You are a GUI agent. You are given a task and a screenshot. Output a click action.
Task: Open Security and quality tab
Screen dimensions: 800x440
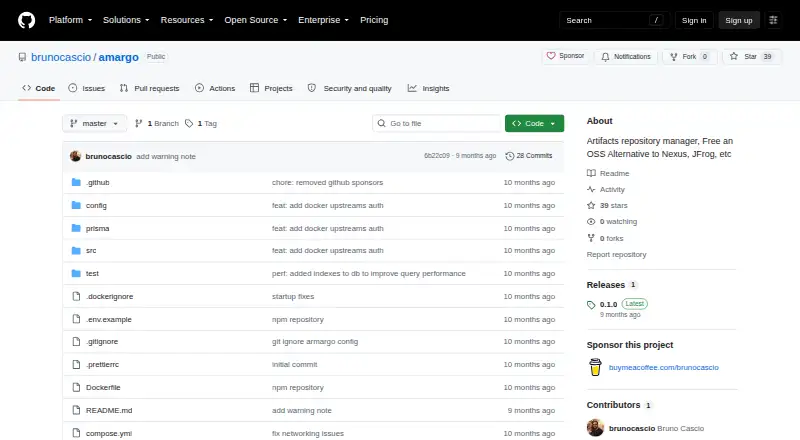click(x=349, y=88)
